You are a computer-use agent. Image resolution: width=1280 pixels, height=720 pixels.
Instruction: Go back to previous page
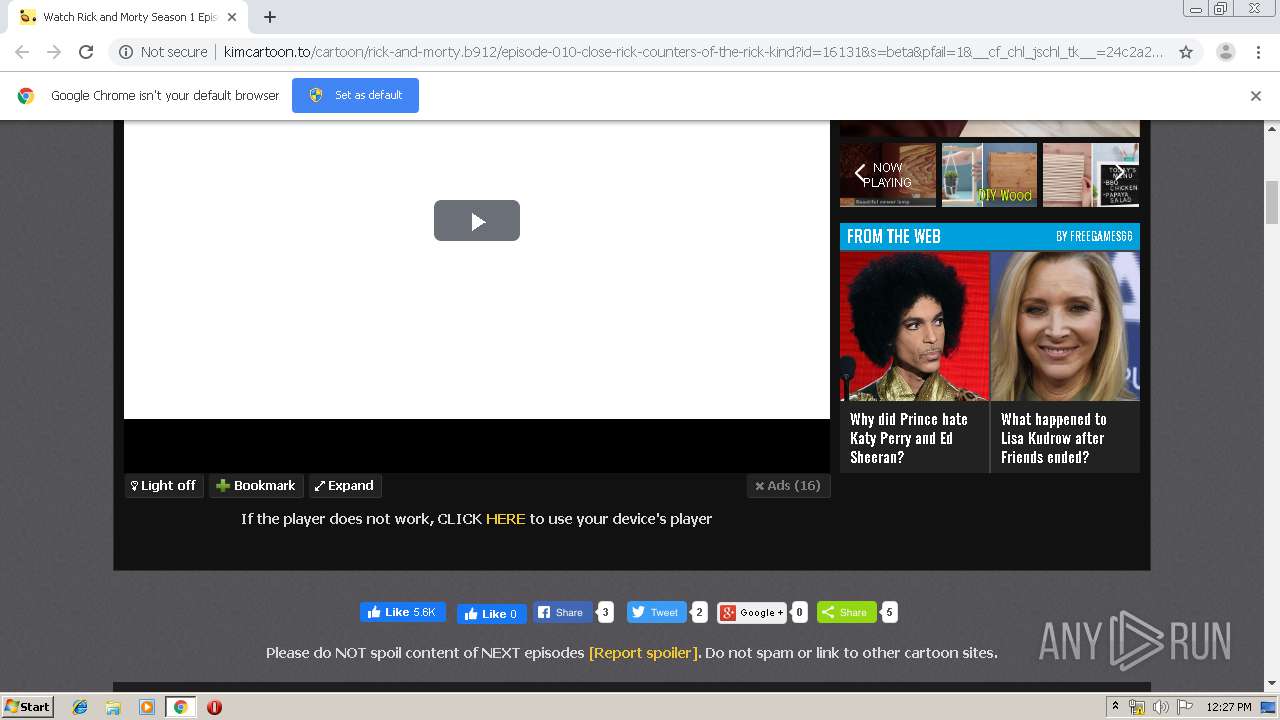[22, 52]
